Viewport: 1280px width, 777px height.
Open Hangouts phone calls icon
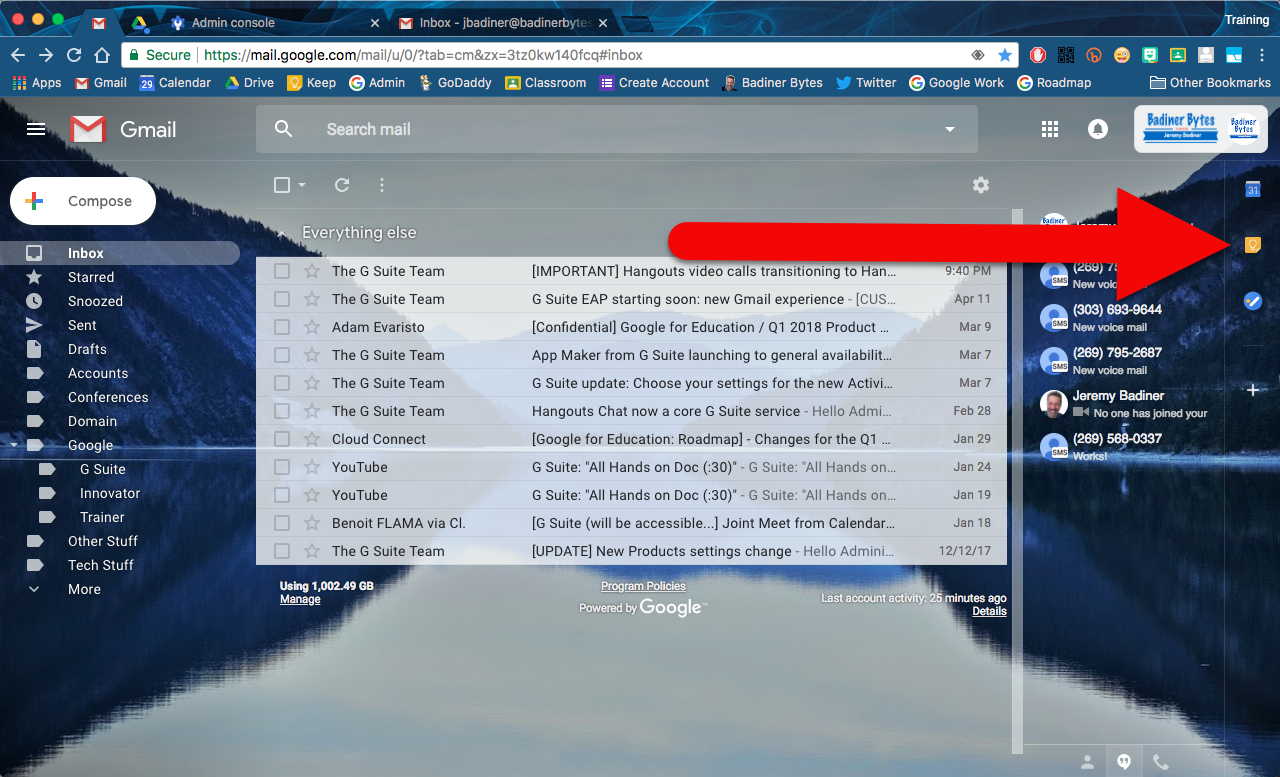1161,762
